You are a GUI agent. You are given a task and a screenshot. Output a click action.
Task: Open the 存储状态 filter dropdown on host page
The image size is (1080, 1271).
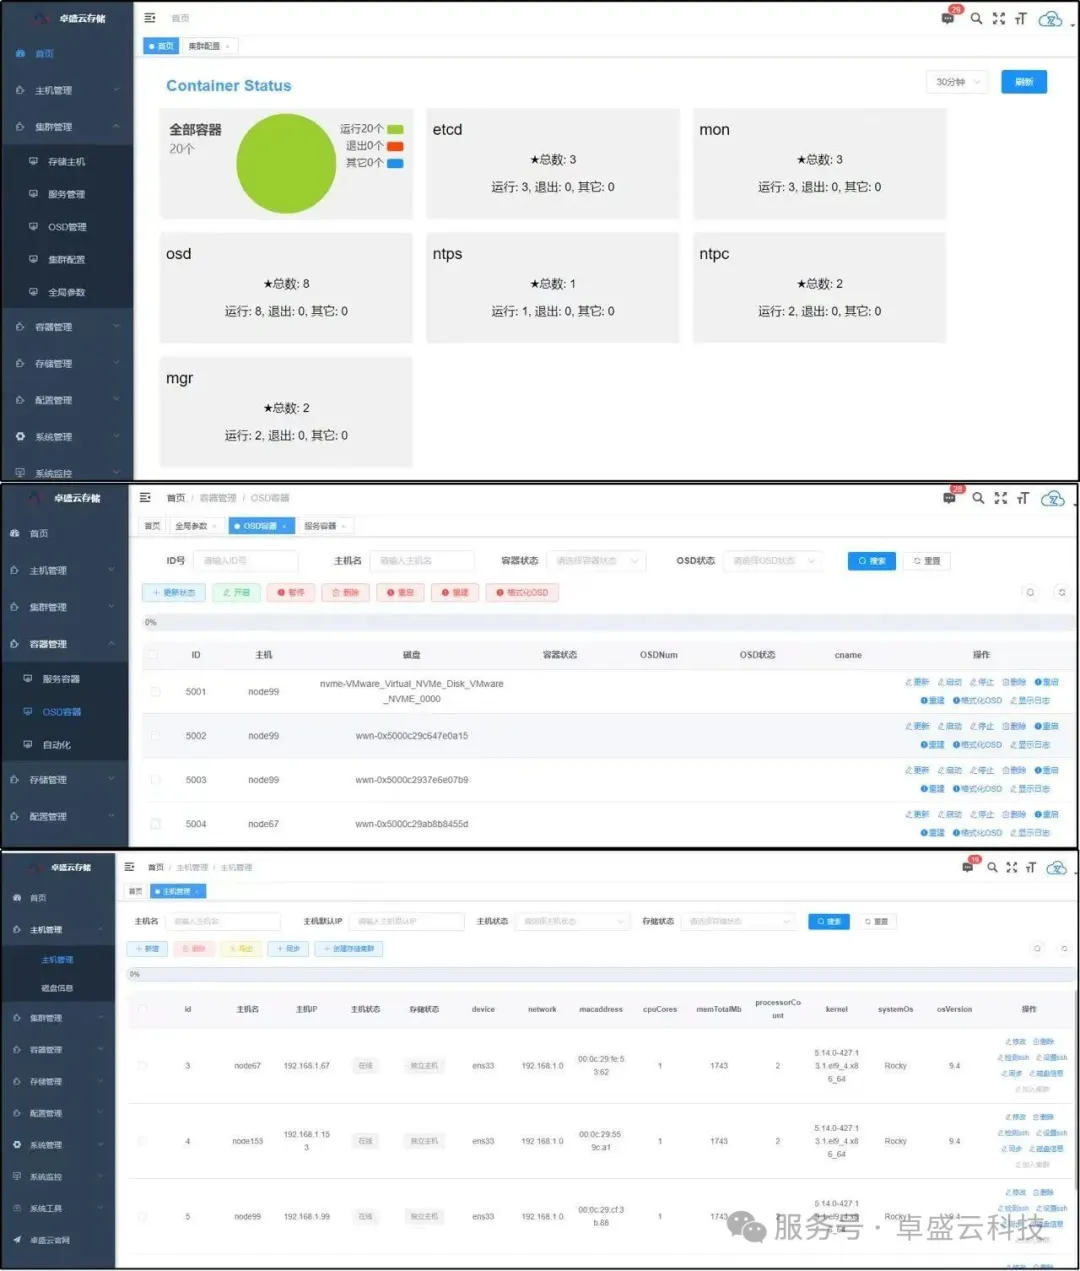pyautogui.click(x=739, y=921)
